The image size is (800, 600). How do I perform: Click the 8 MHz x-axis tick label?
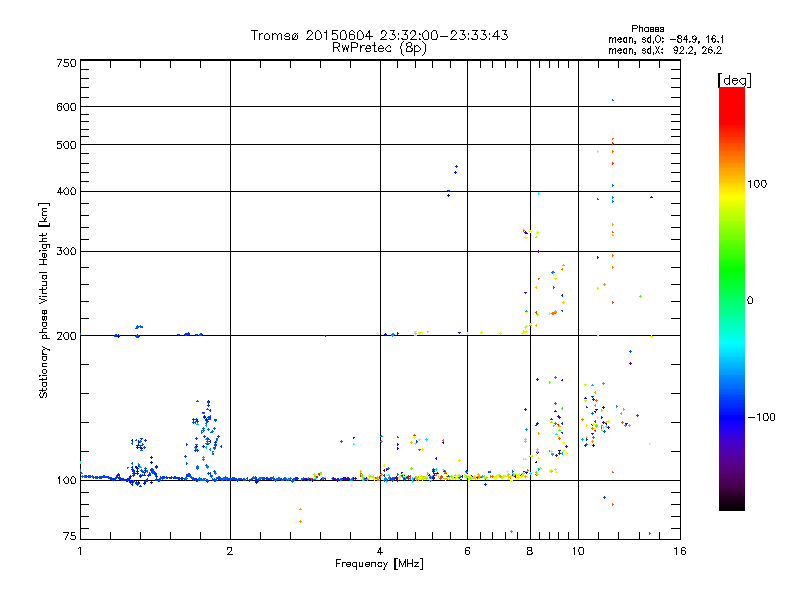coord(530,551)
